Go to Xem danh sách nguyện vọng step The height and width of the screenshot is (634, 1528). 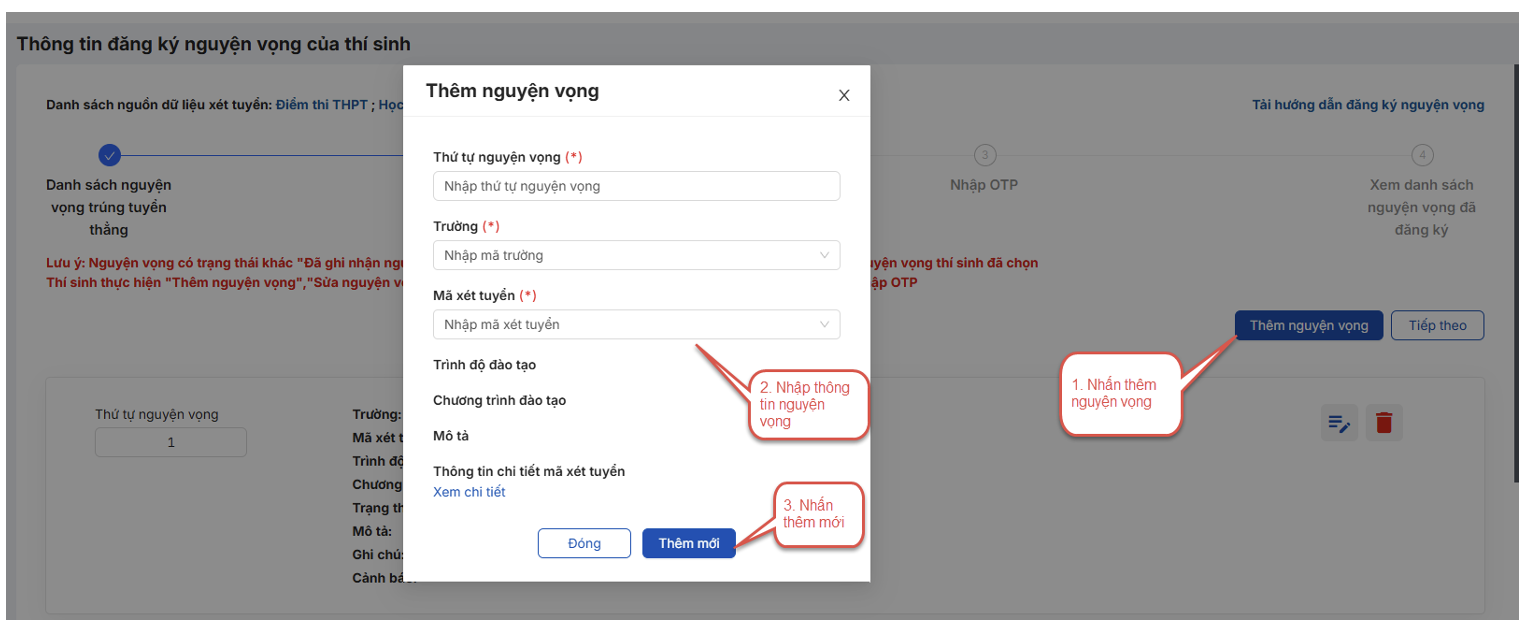click(x=1421, y=207)
